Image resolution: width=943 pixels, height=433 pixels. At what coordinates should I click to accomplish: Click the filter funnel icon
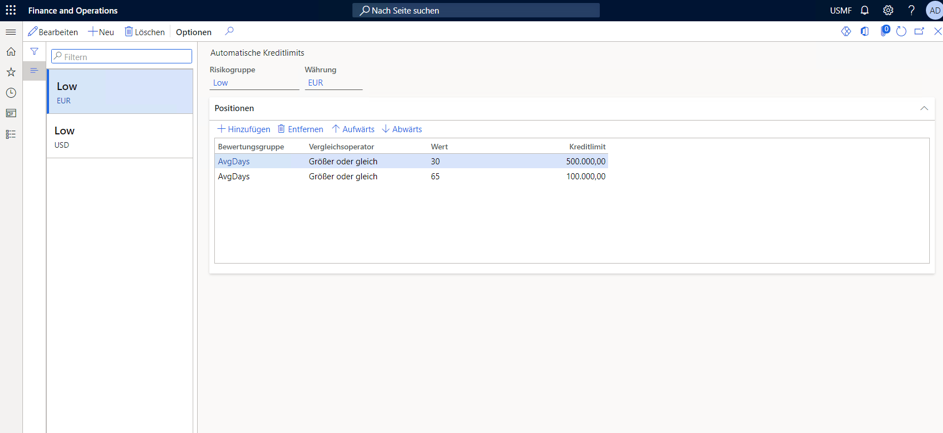click(x=34, y=52)
